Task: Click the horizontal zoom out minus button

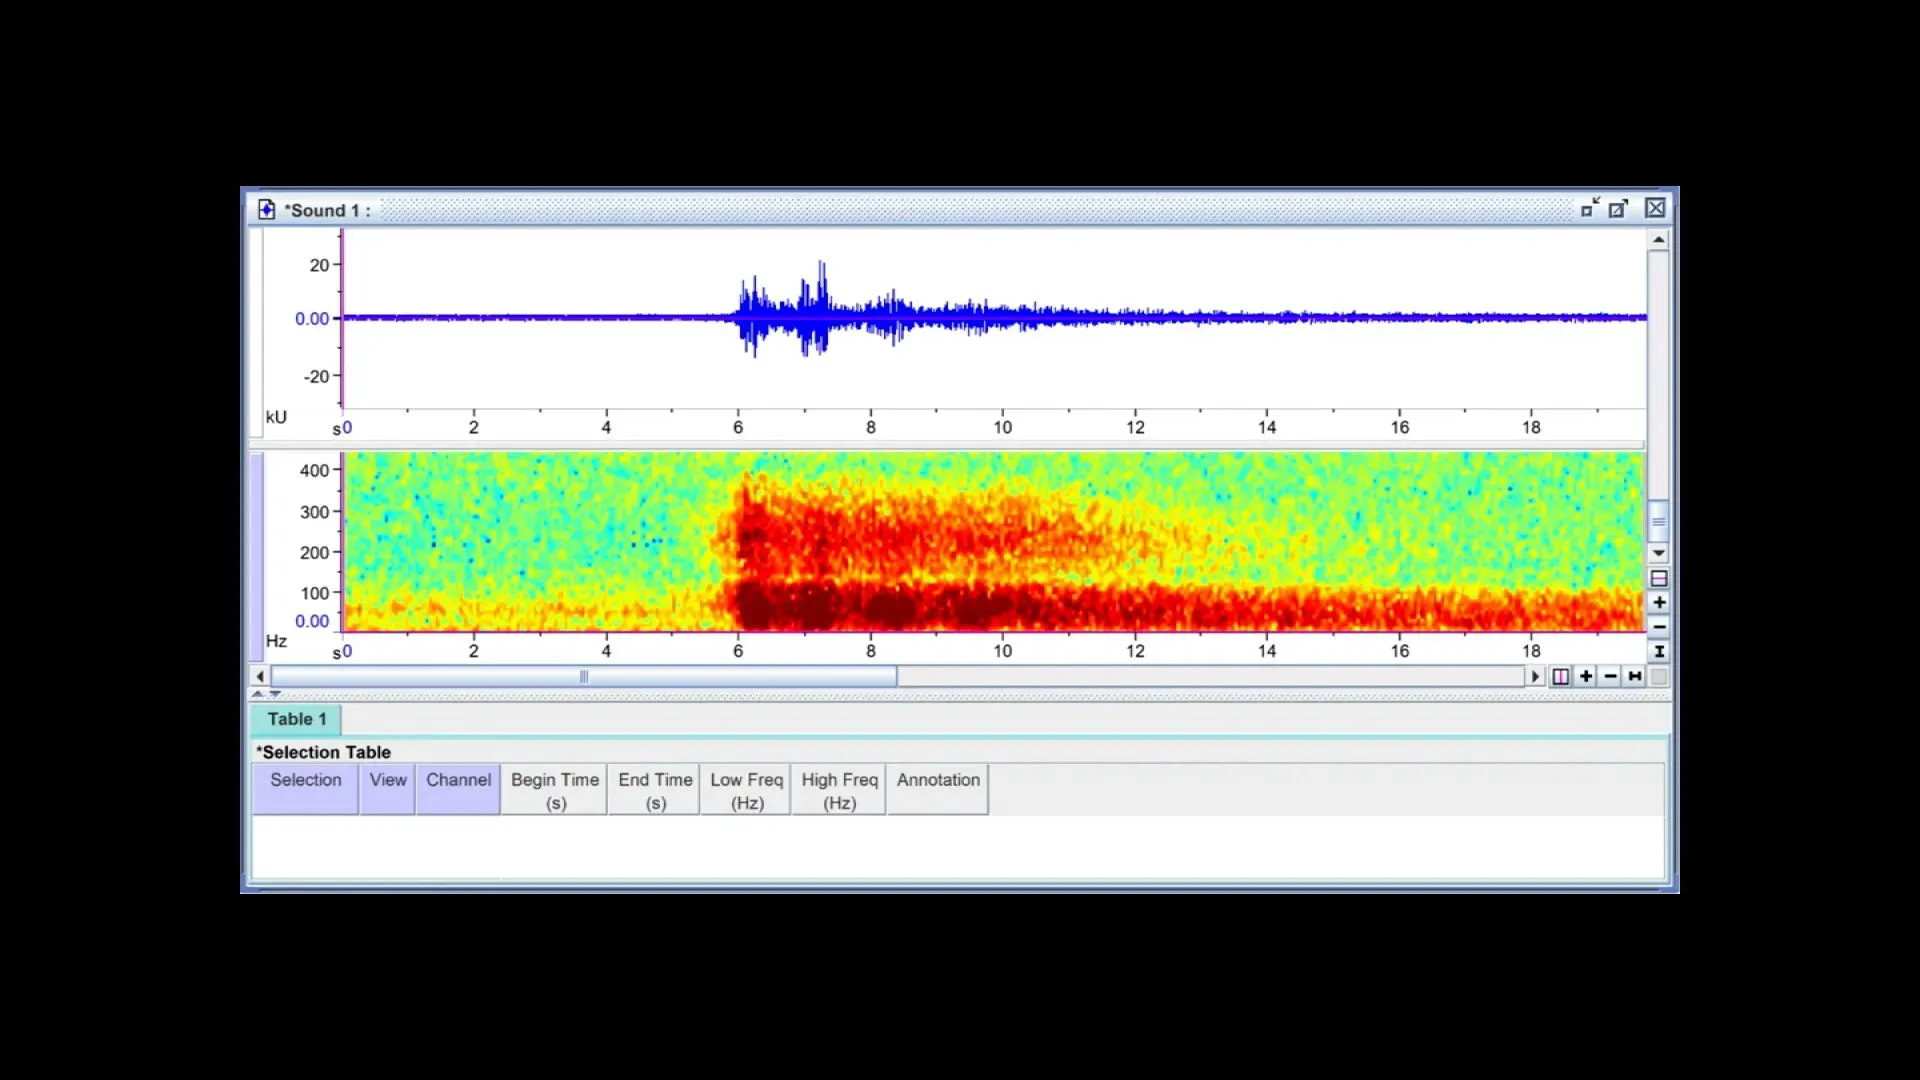Action: click(x=1610, y=677)
